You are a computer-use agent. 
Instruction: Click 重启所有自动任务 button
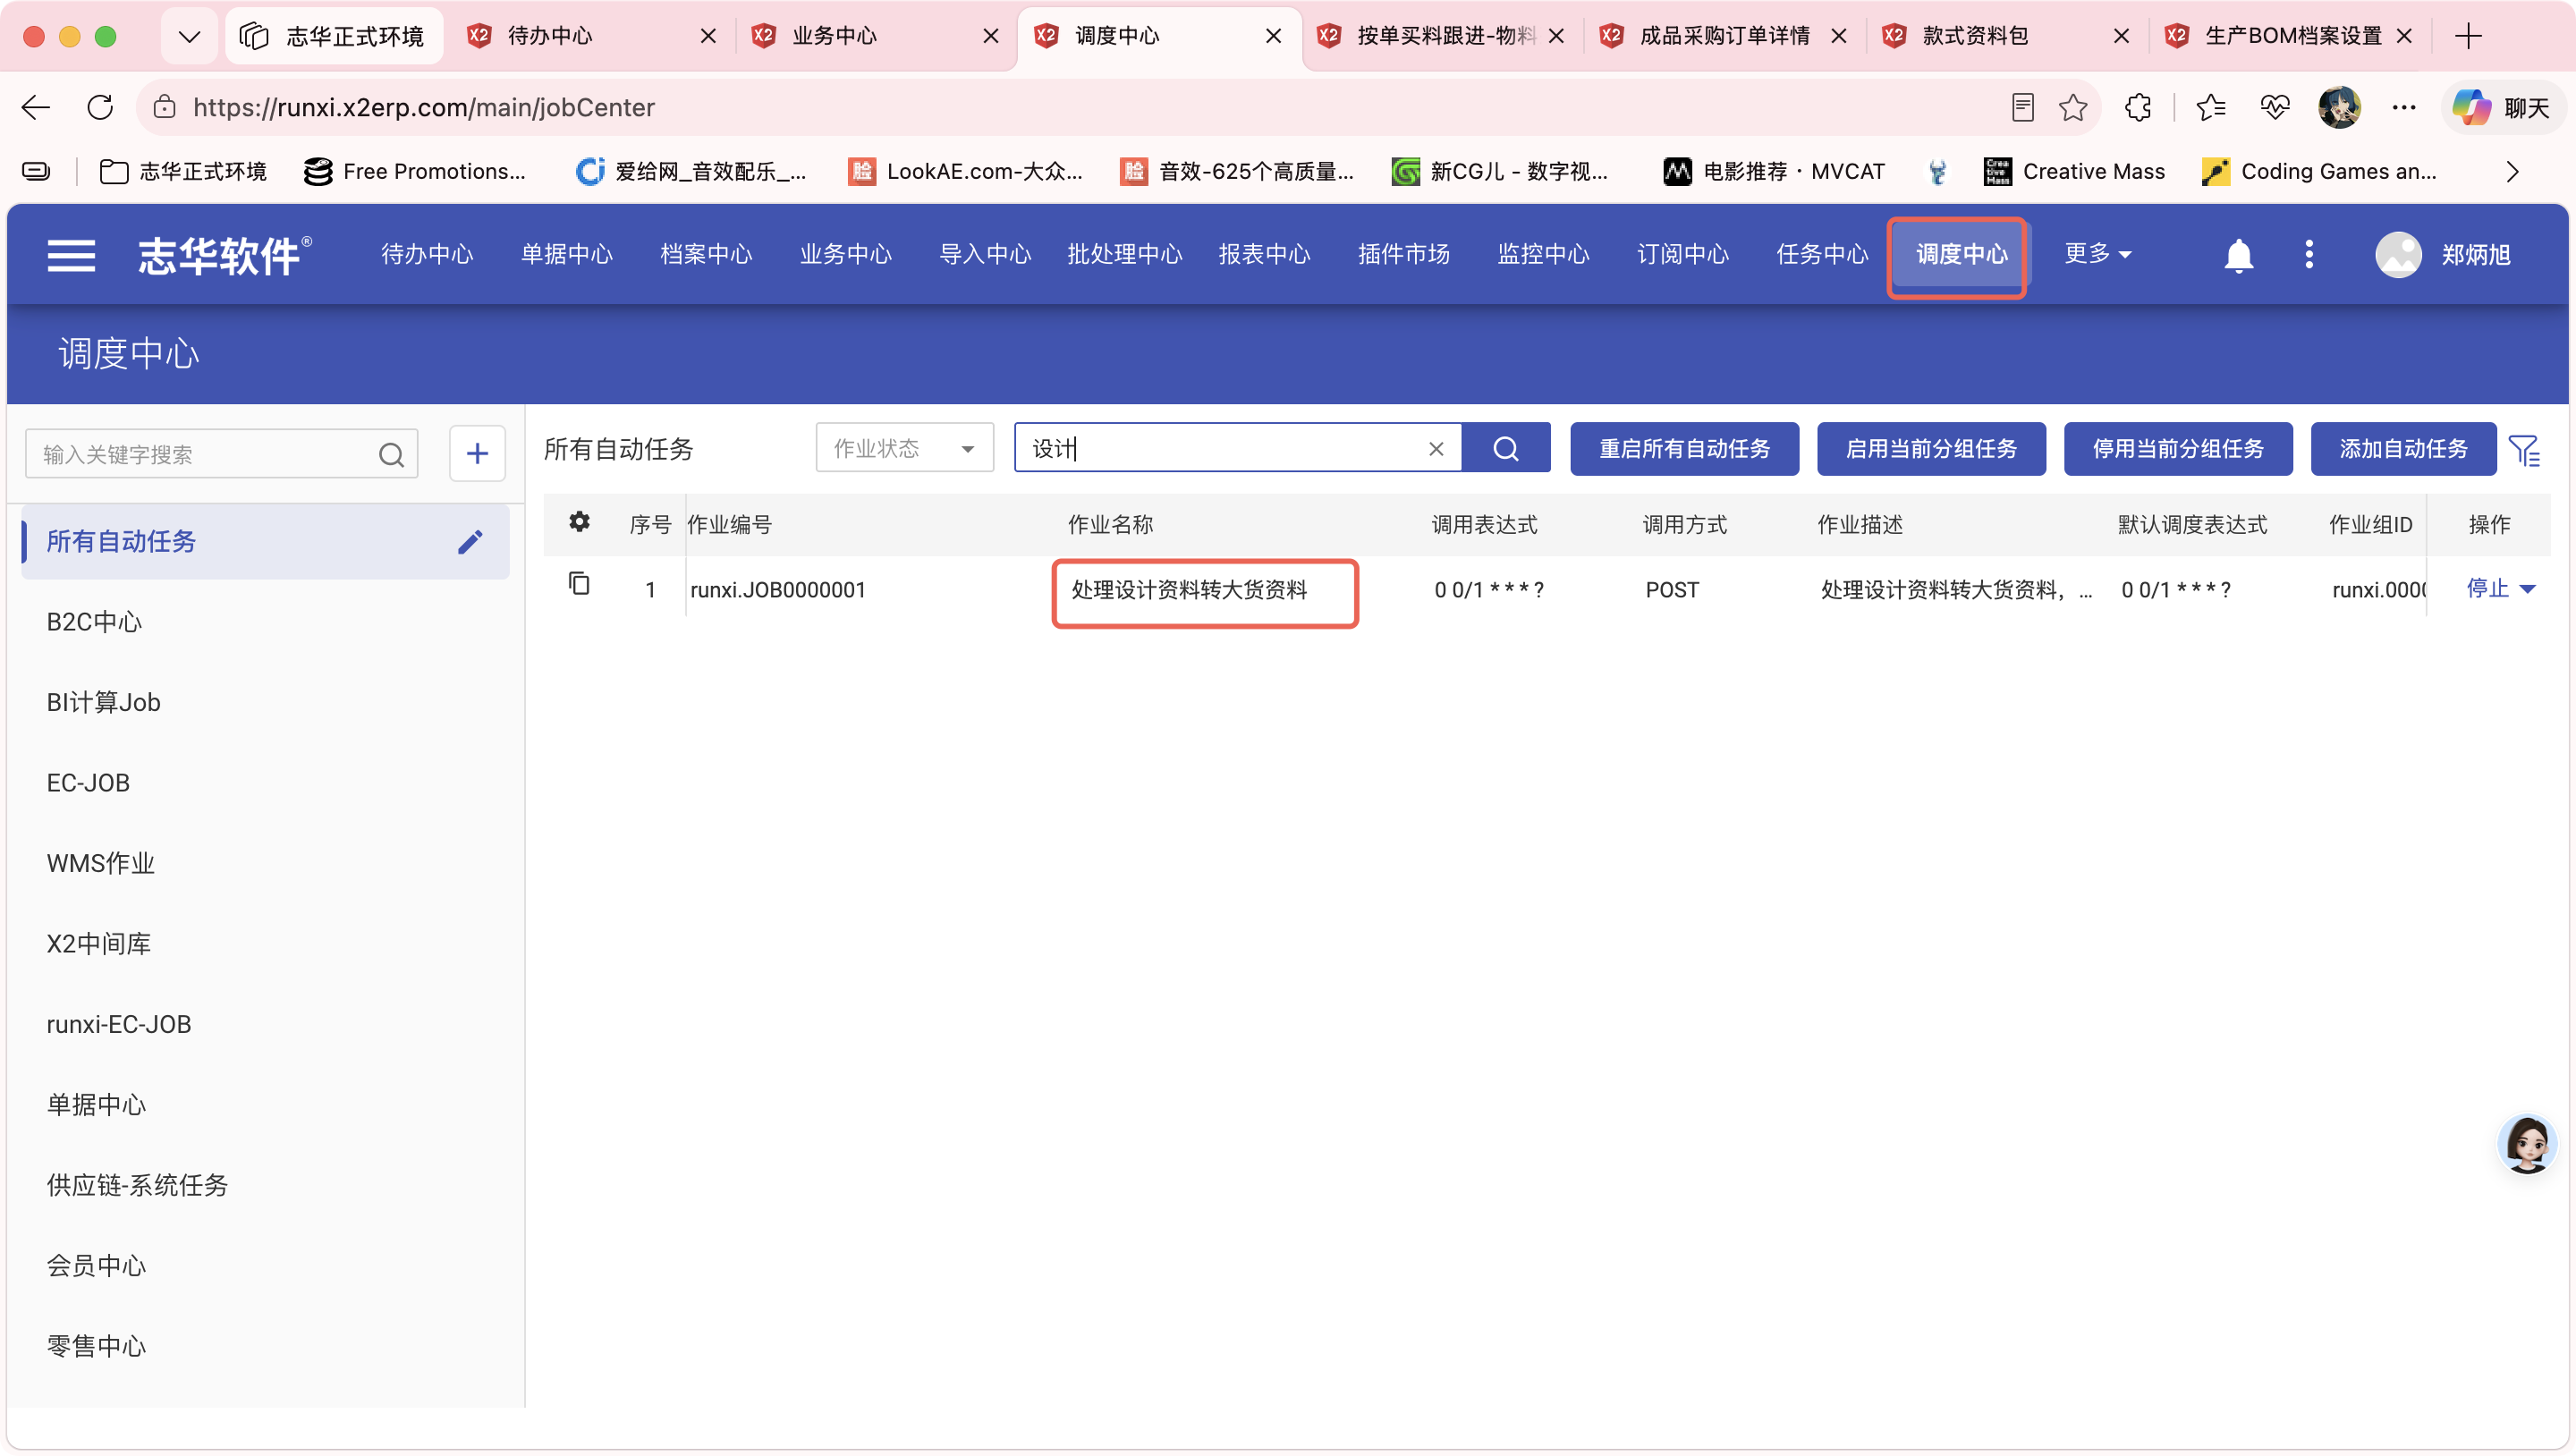point(1684,449)
